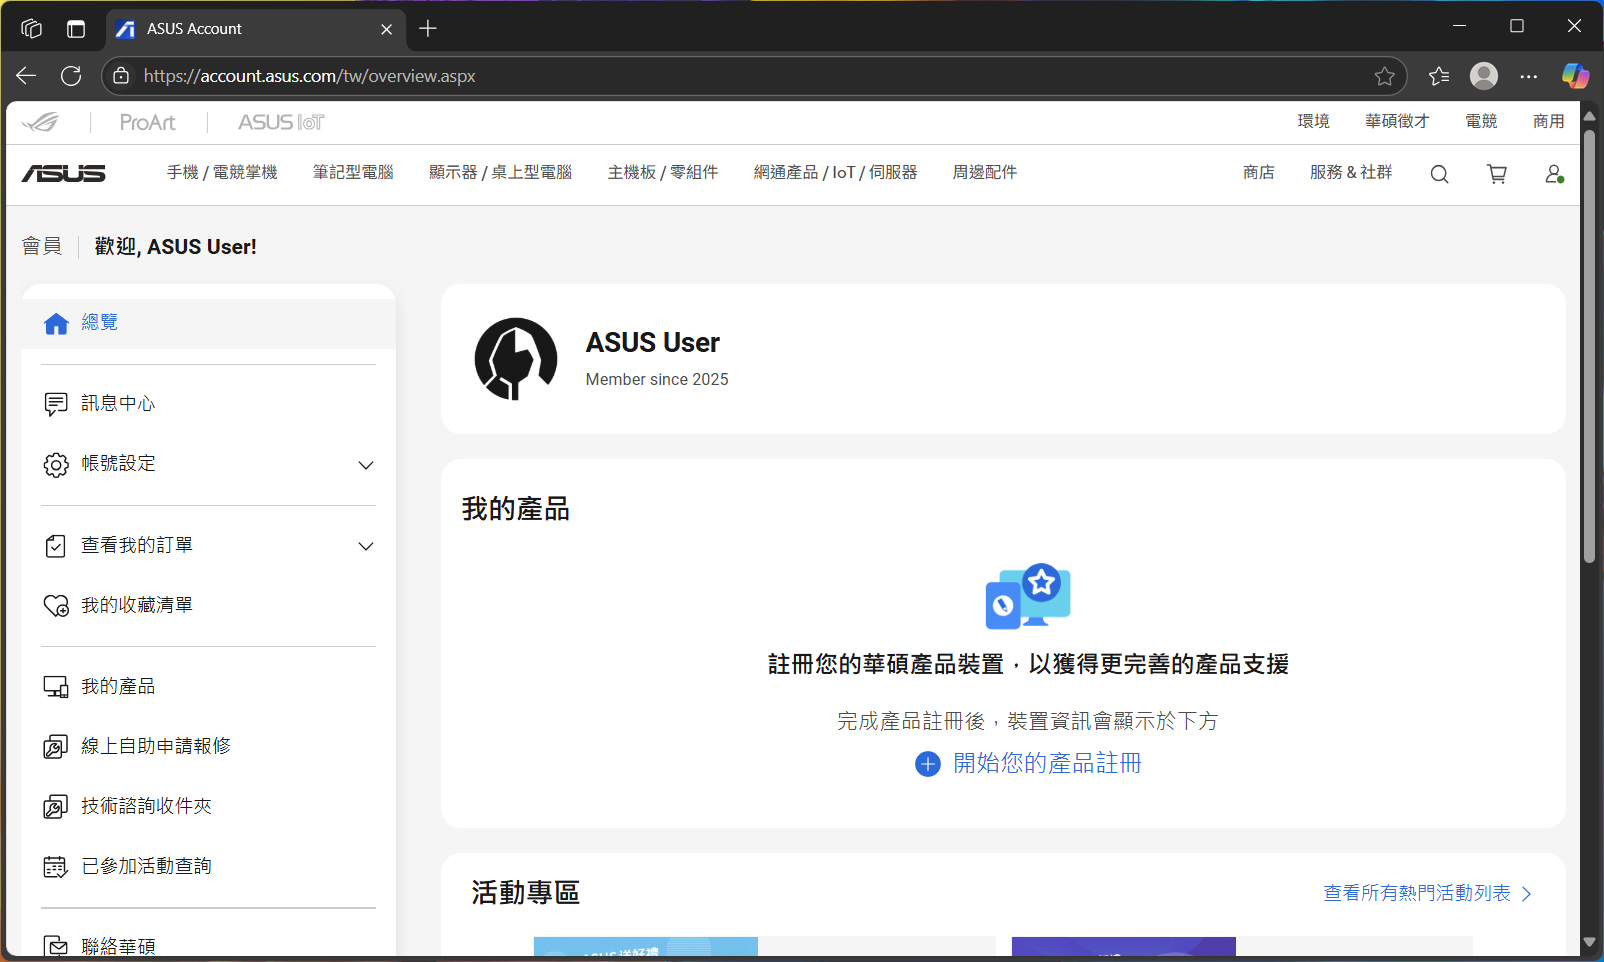Open the Copilot icon

(x=1576, y=76)
